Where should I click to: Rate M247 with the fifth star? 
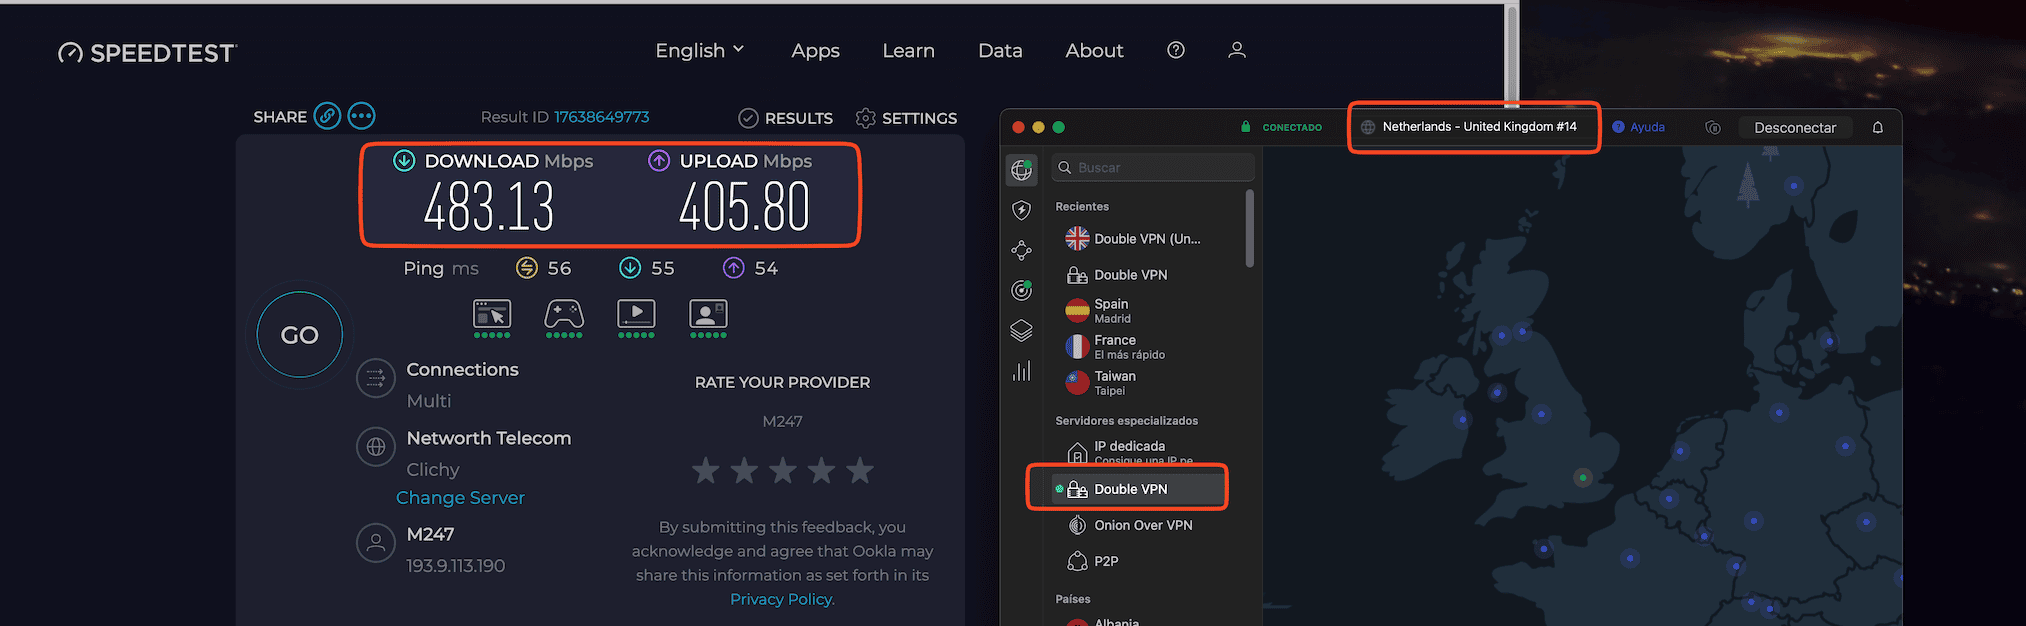pyautogui.click(x=860, y=469)
